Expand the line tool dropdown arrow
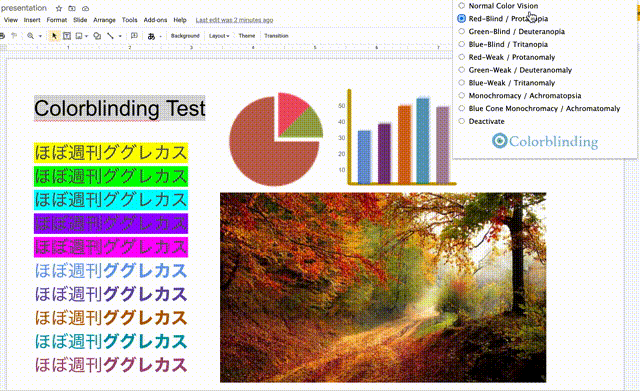The image size is (640, 391). [x=120, y=36]
